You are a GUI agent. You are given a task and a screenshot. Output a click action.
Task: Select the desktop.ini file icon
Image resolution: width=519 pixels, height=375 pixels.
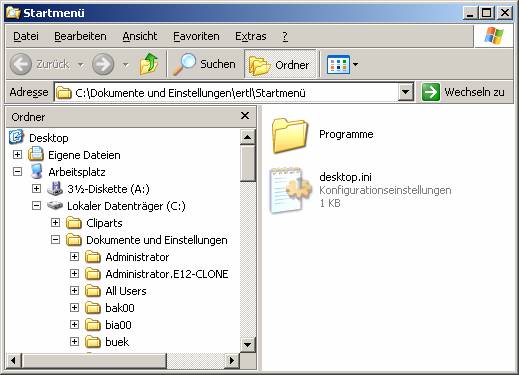pos(291,190)
